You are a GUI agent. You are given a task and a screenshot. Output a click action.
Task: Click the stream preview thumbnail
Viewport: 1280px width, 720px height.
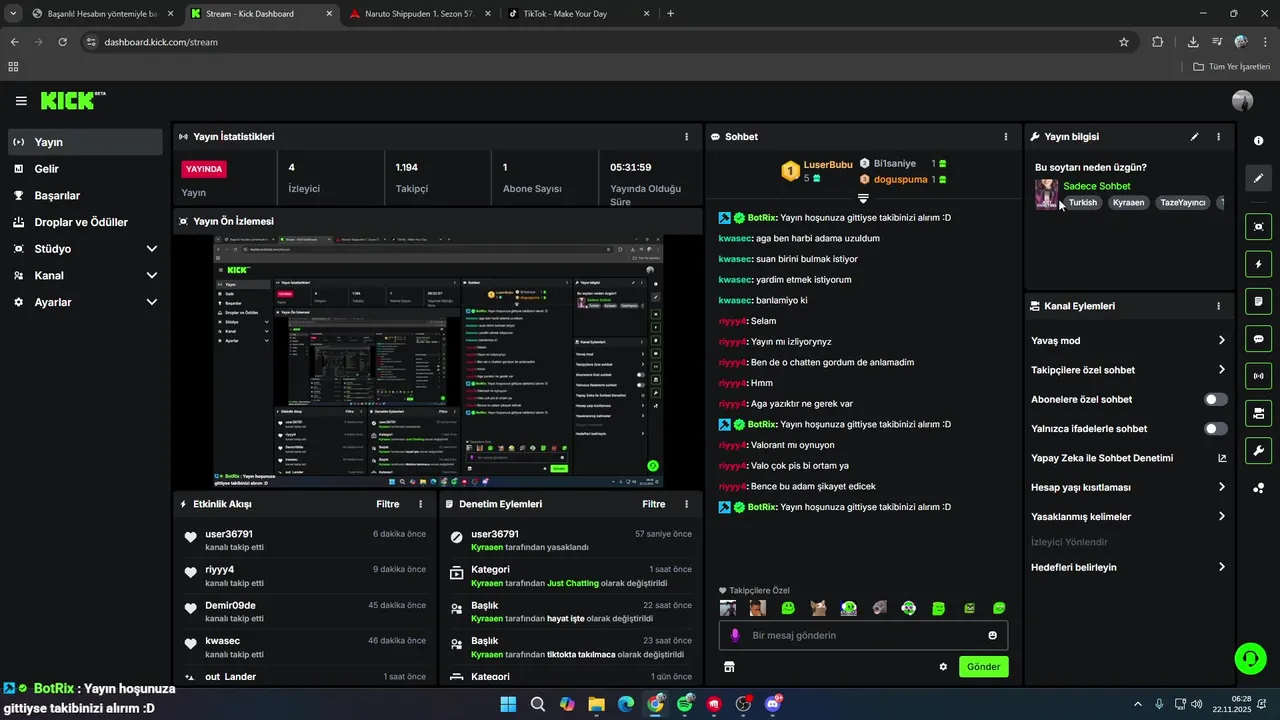click(438, 361)
